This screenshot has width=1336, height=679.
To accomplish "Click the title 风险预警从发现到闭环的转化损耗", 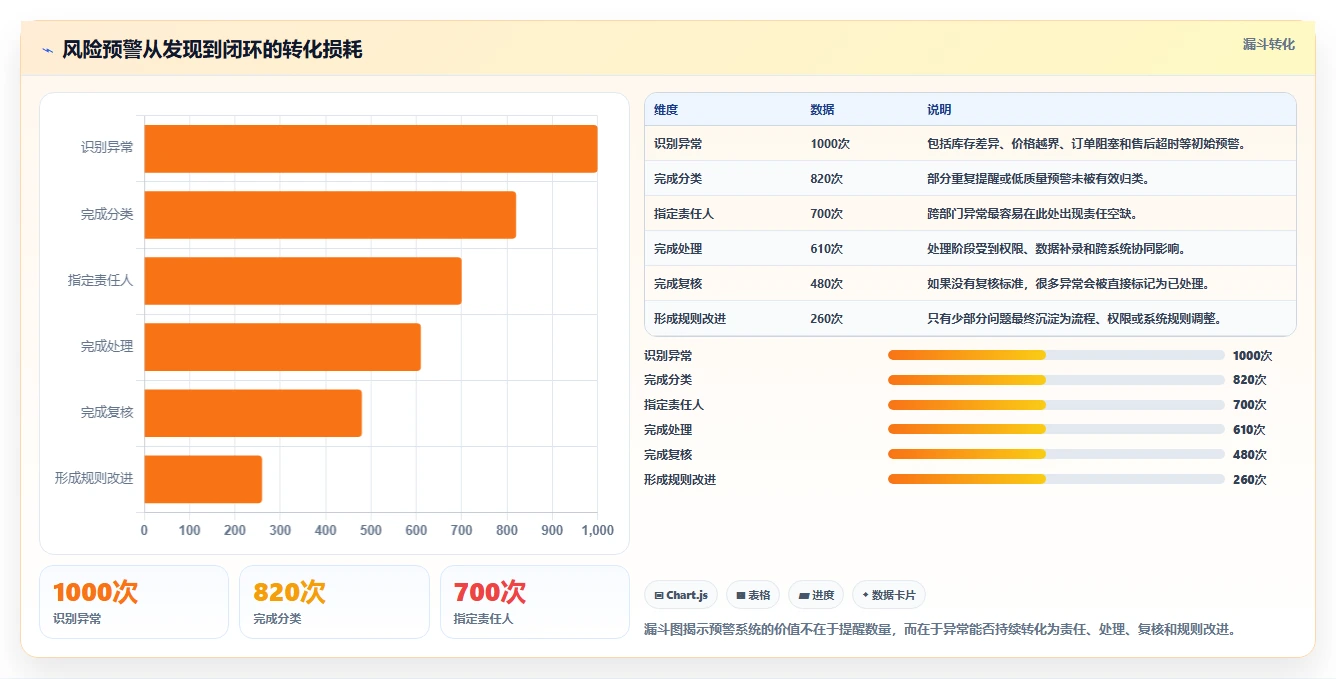I will pos(212,49).
